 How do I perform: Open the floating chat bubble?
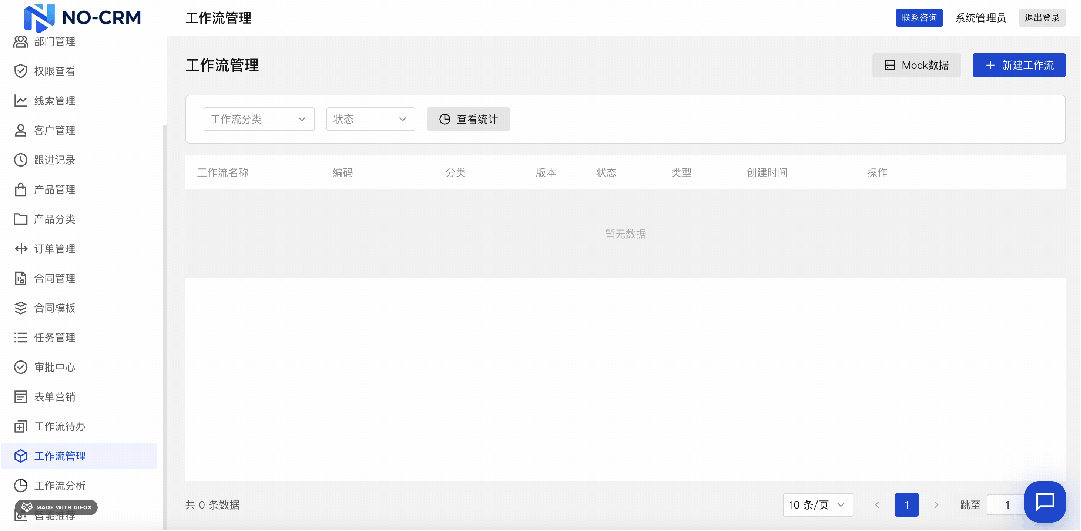(x=1044, y=501)
